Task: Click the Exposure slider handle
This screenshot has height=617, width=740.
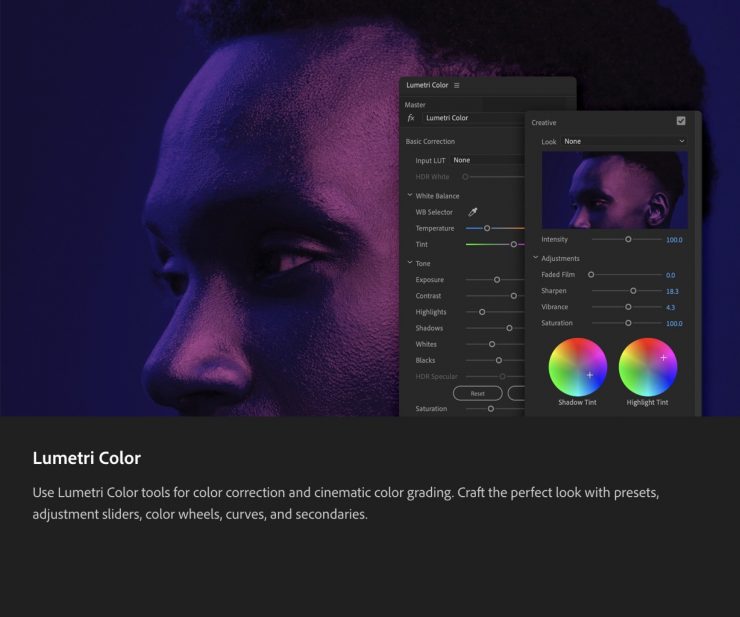Action: [497, 280]
